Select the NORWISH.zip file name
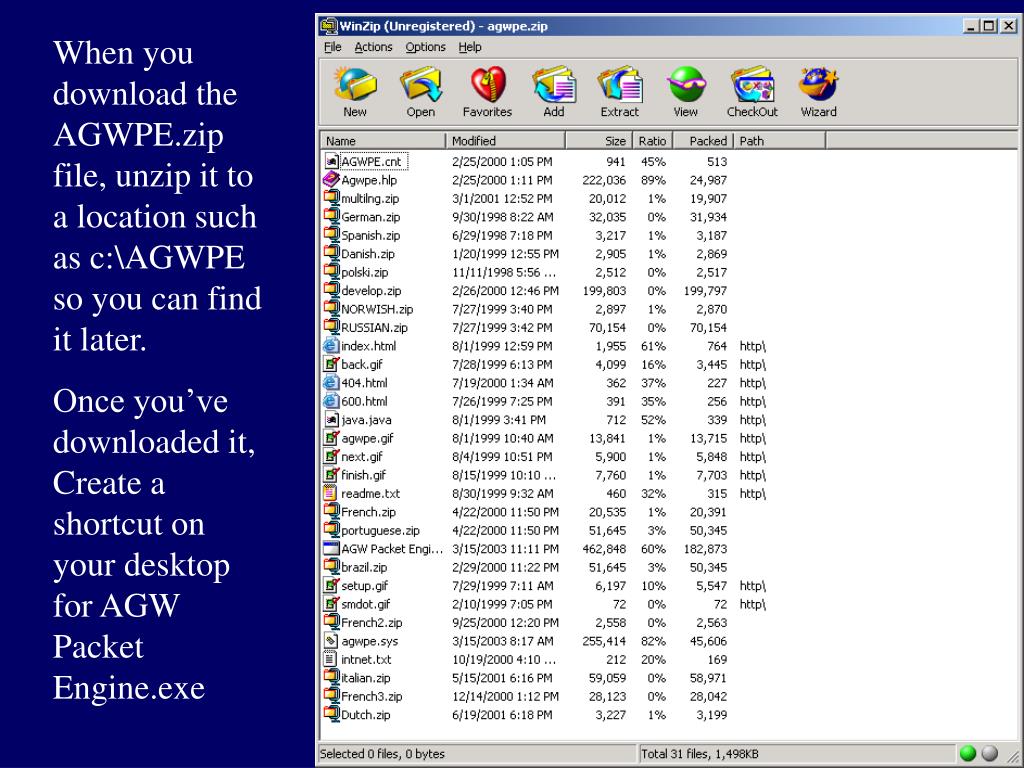Viewport: 1024px width, 768px height. coord(377,309)
